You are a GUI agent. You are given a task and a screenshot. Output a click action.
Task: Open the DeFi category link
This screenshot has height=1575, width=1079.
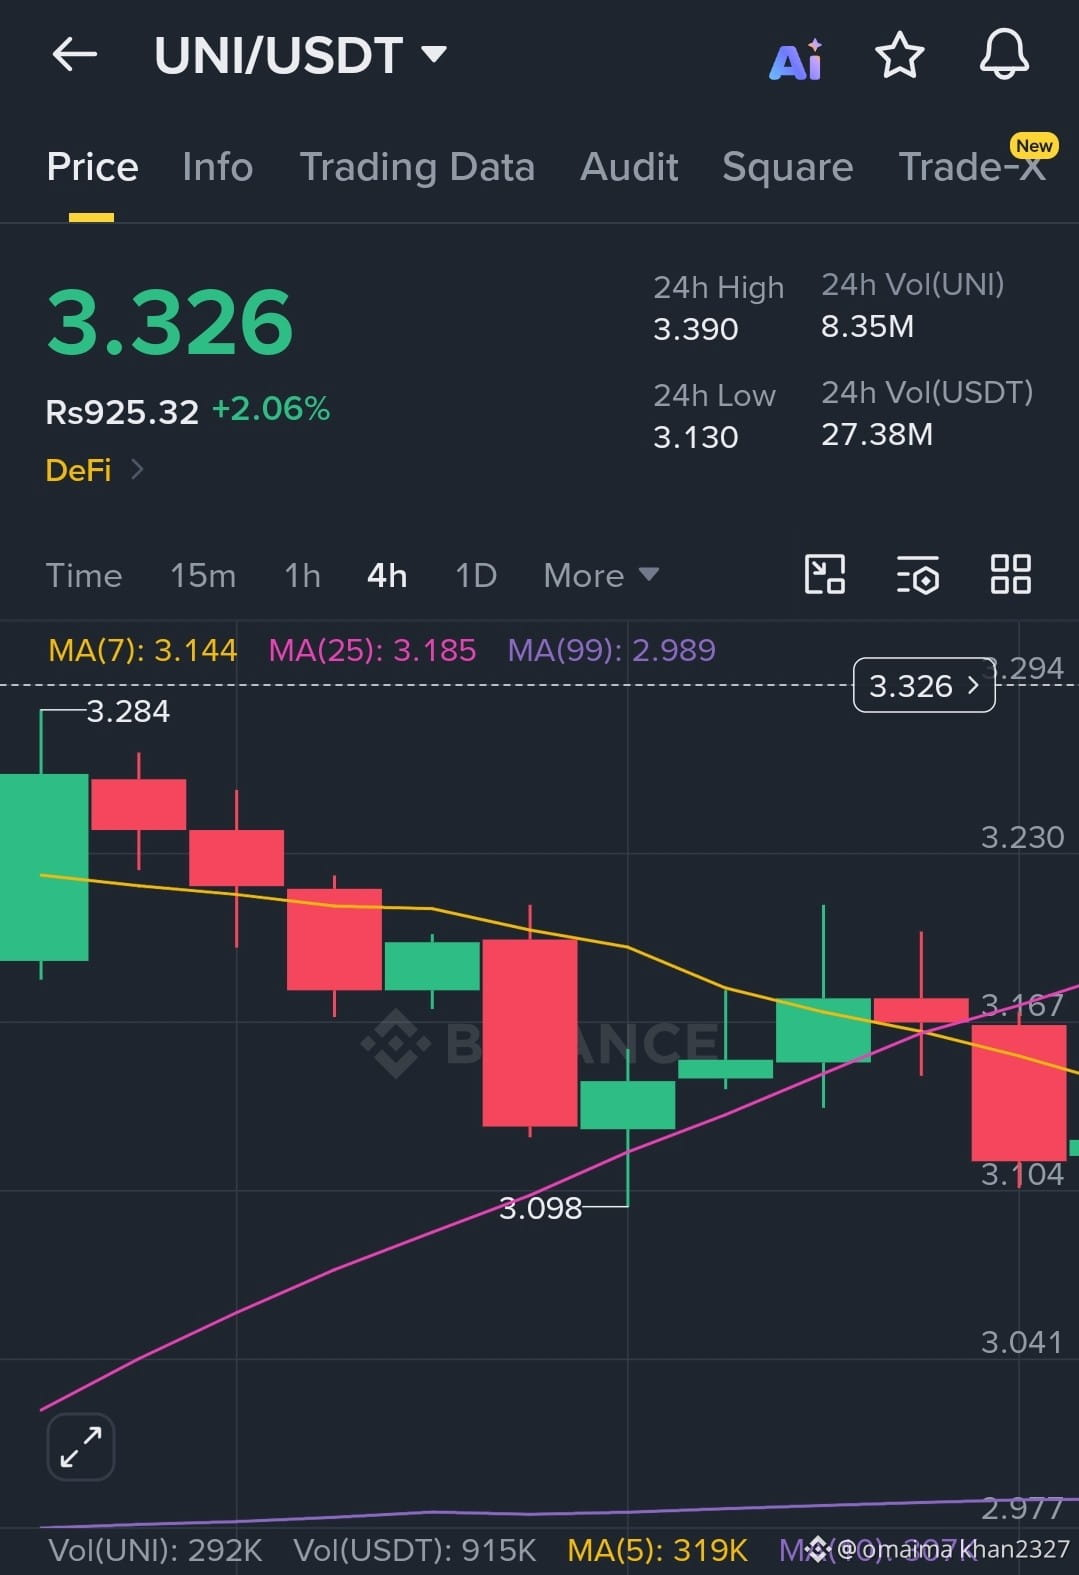point(95,470)
